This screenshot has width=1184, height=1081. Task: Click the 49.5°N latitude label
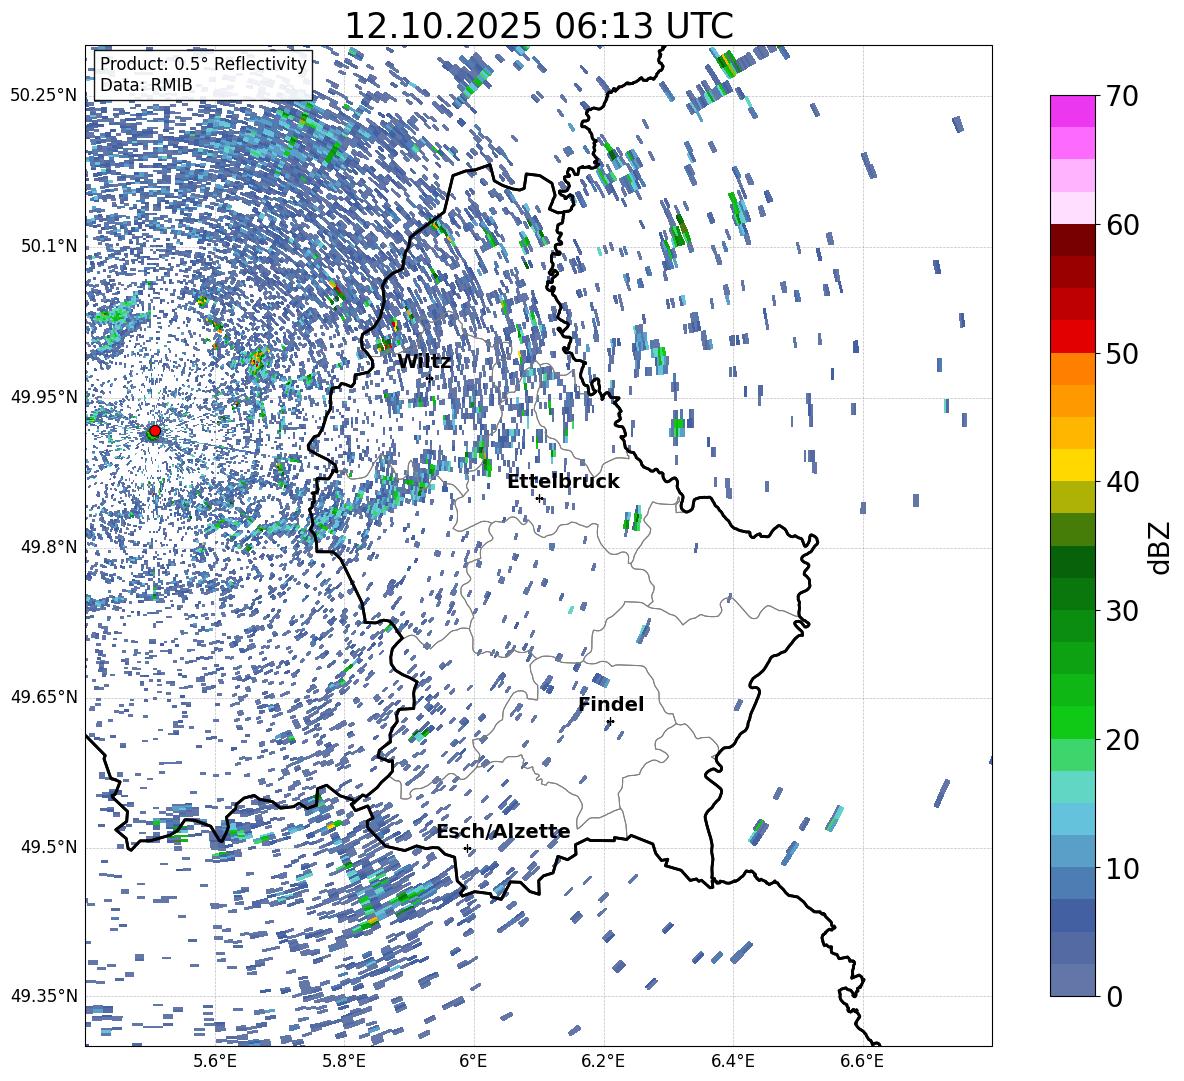[x=48, y=847]
